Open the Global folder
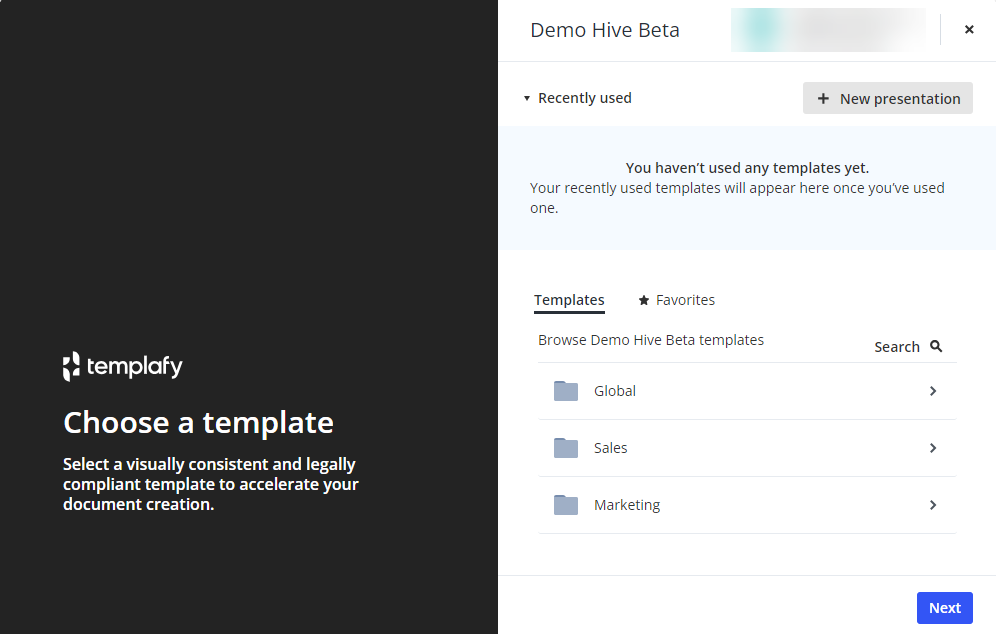 click(x=747, y=391)
